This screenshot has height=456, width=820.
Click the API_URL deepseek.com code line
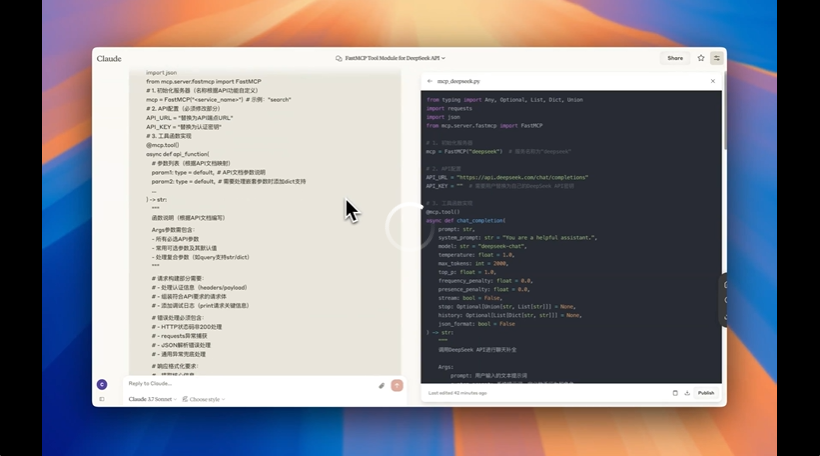(507, 177)
